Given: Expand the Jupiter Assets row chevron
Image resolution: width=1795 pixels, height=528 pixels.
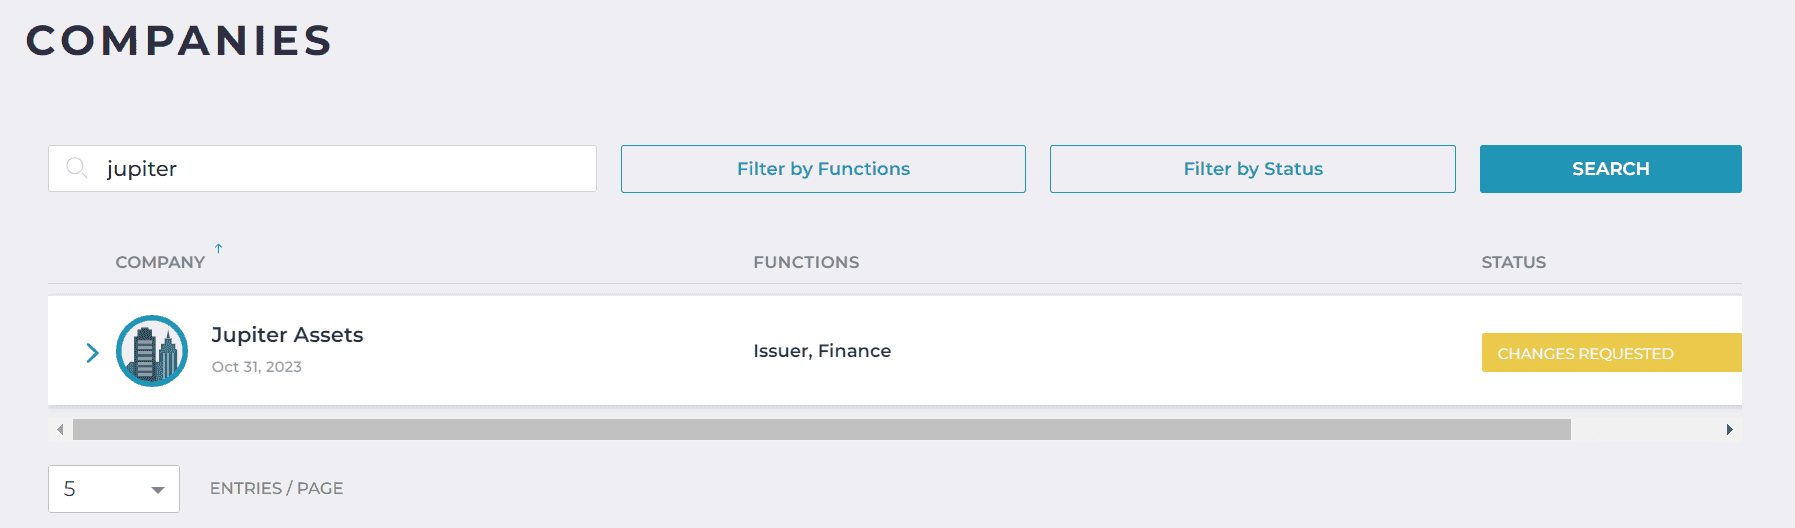Looking at the screenshot, I should click(92, 352).
